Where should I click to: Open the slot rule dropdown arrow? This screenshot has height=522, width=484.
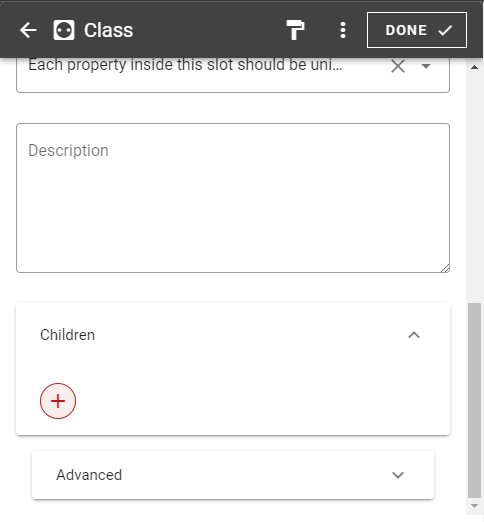click(x=426, y=66)
